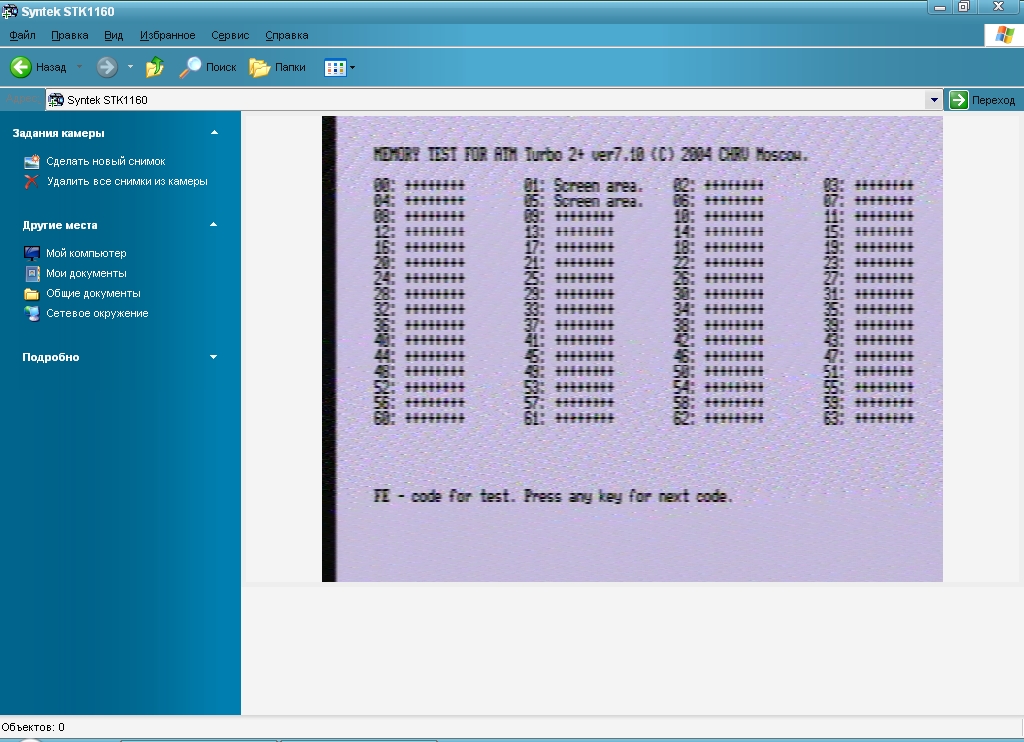Click the Views grid icon

point(334,67)
